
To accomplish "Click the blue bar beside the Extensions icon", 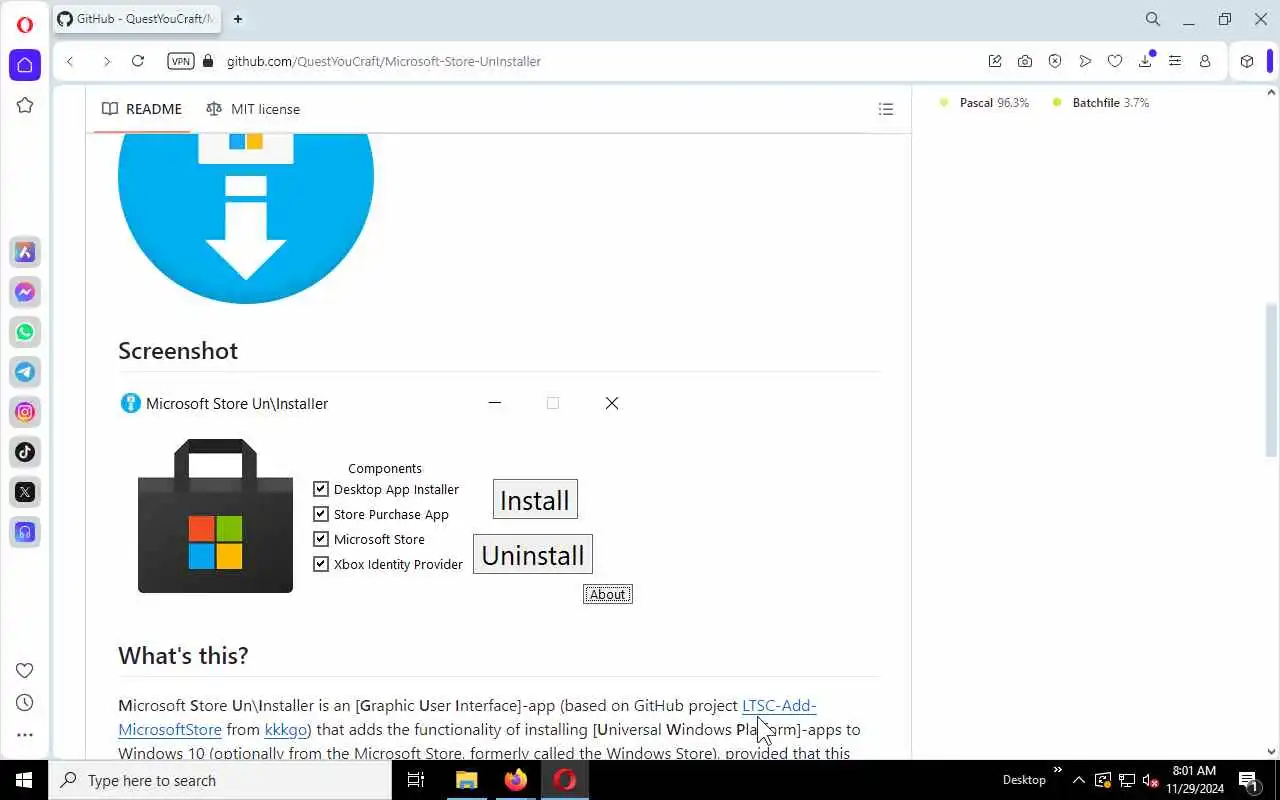I will coord(1270,61).
